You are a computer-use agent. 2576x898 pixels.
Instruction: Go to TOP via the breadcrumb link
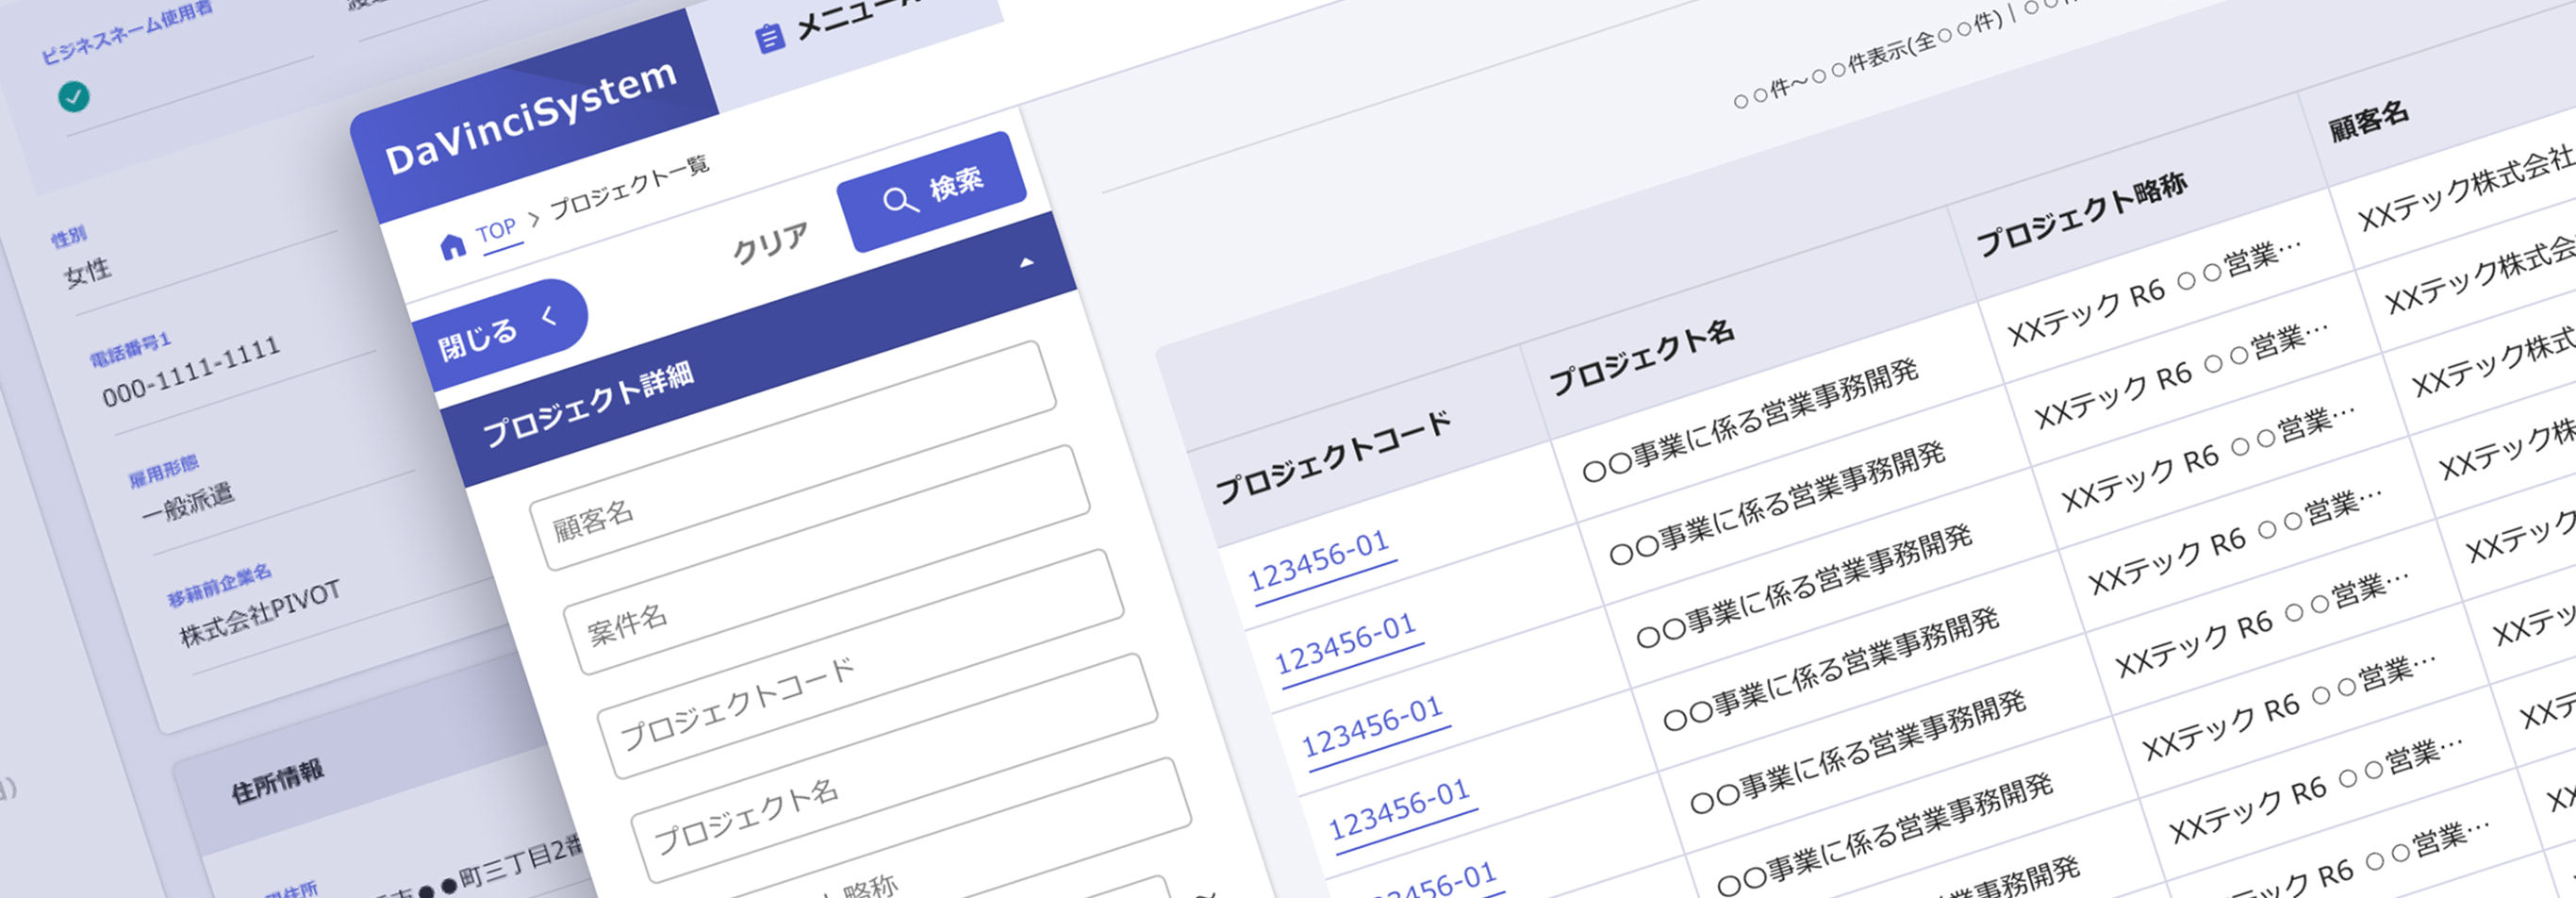[496, 231]
